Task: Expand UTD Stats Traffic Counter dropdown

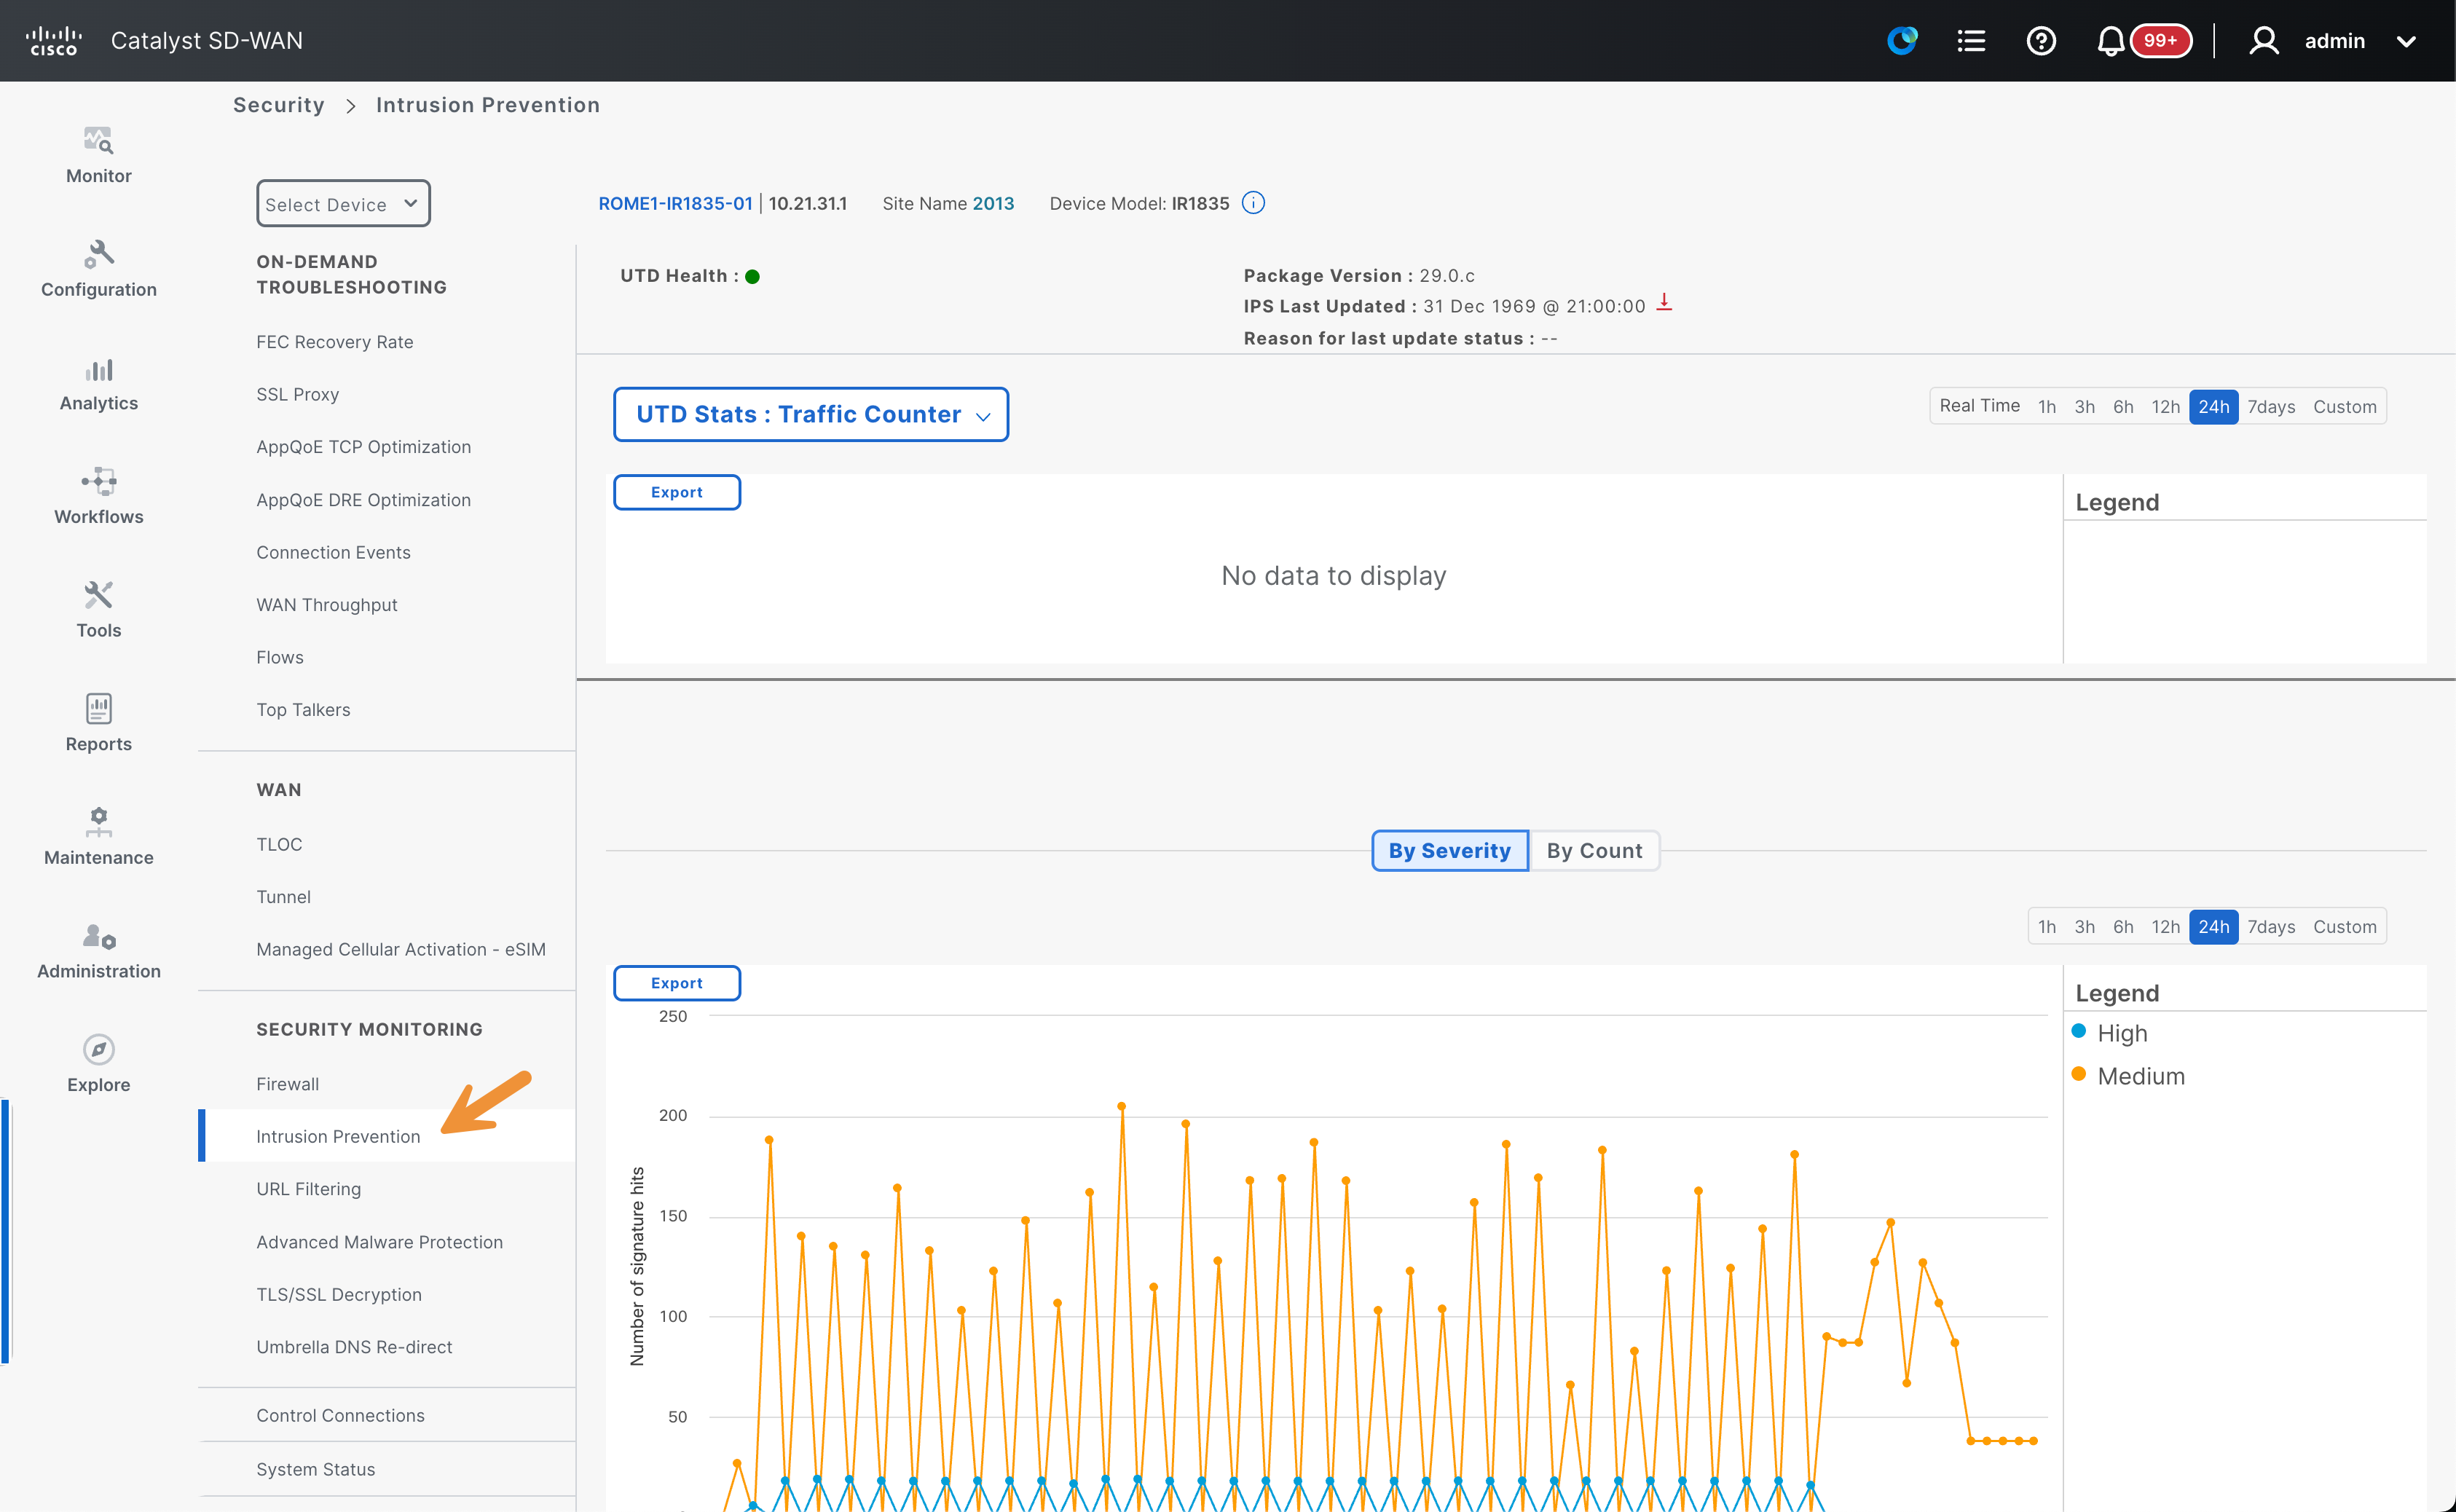Action: [x=810, y=414]
